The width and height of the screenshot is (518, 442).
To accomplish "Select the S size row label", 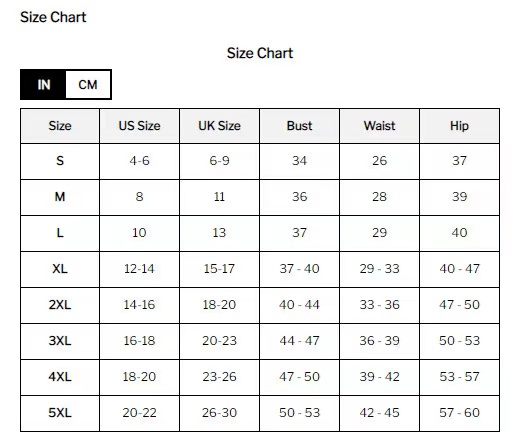I will tap(60, 161).
